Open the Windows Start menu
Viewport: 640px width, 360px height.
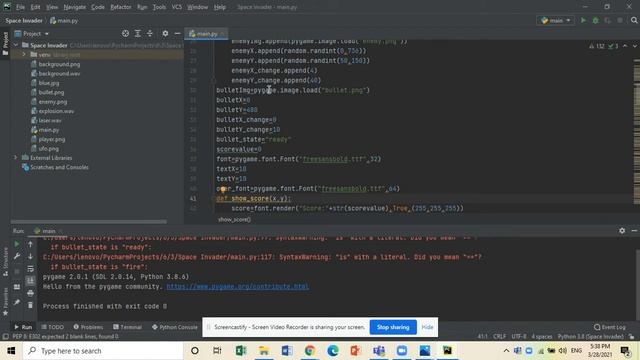pyautogui.click(x=11, y=351)
